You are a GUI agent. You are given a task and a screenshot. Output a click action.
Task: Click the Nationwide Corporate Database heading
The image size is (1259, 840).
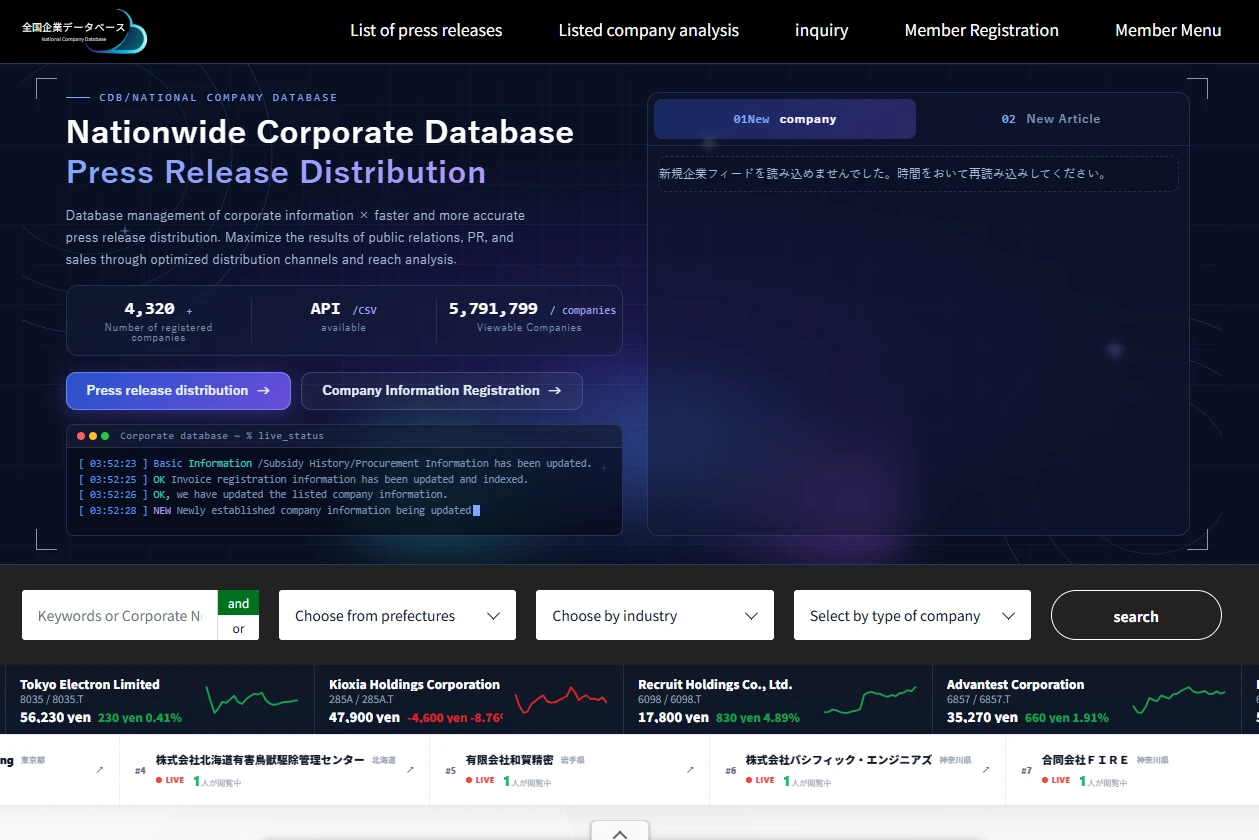click(x=320, y=132)
